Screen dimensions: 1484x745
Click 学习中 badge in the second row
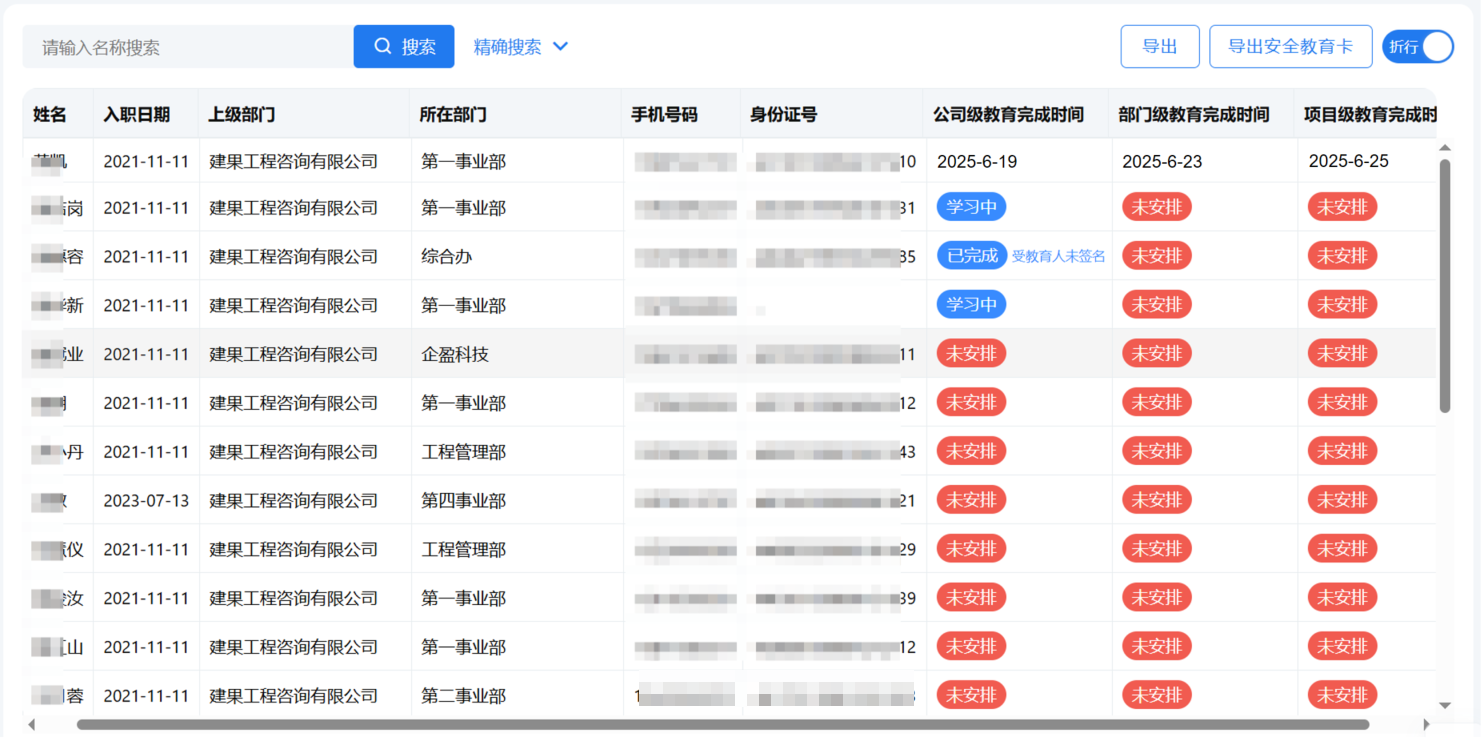(x=971, y=207)
